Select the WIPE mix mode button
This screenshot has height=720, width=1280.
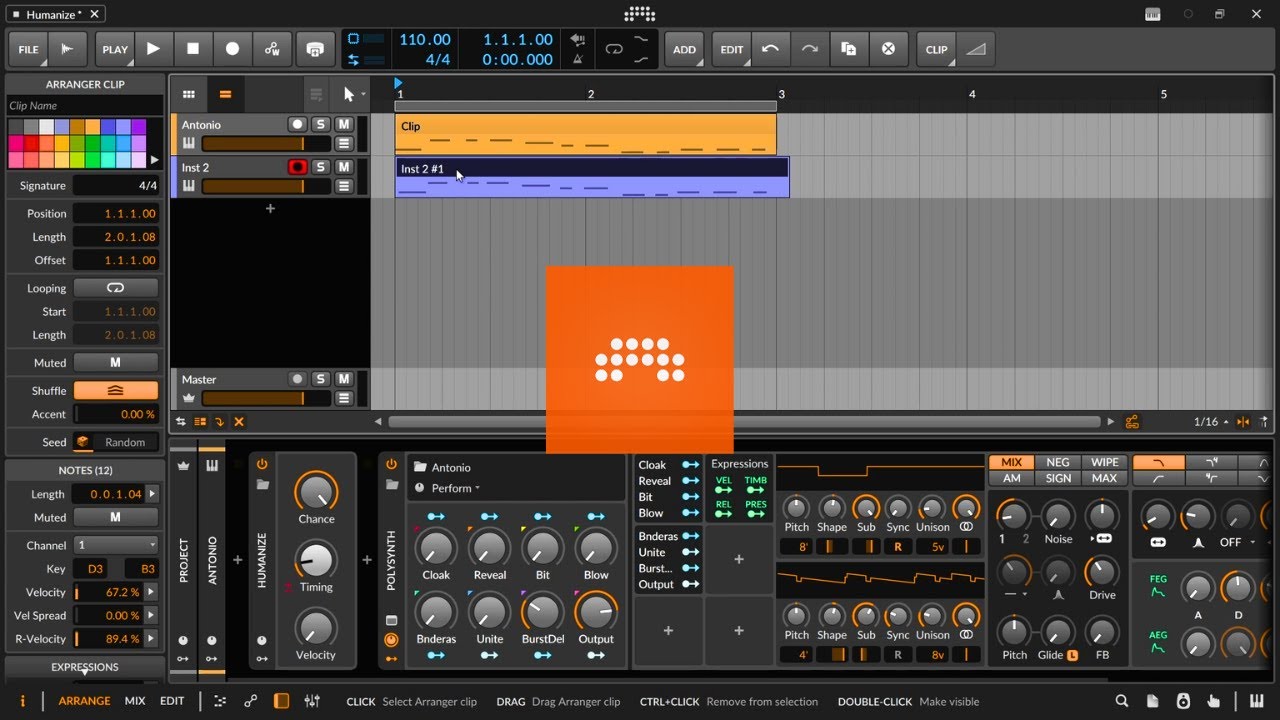coord(1105,462)
